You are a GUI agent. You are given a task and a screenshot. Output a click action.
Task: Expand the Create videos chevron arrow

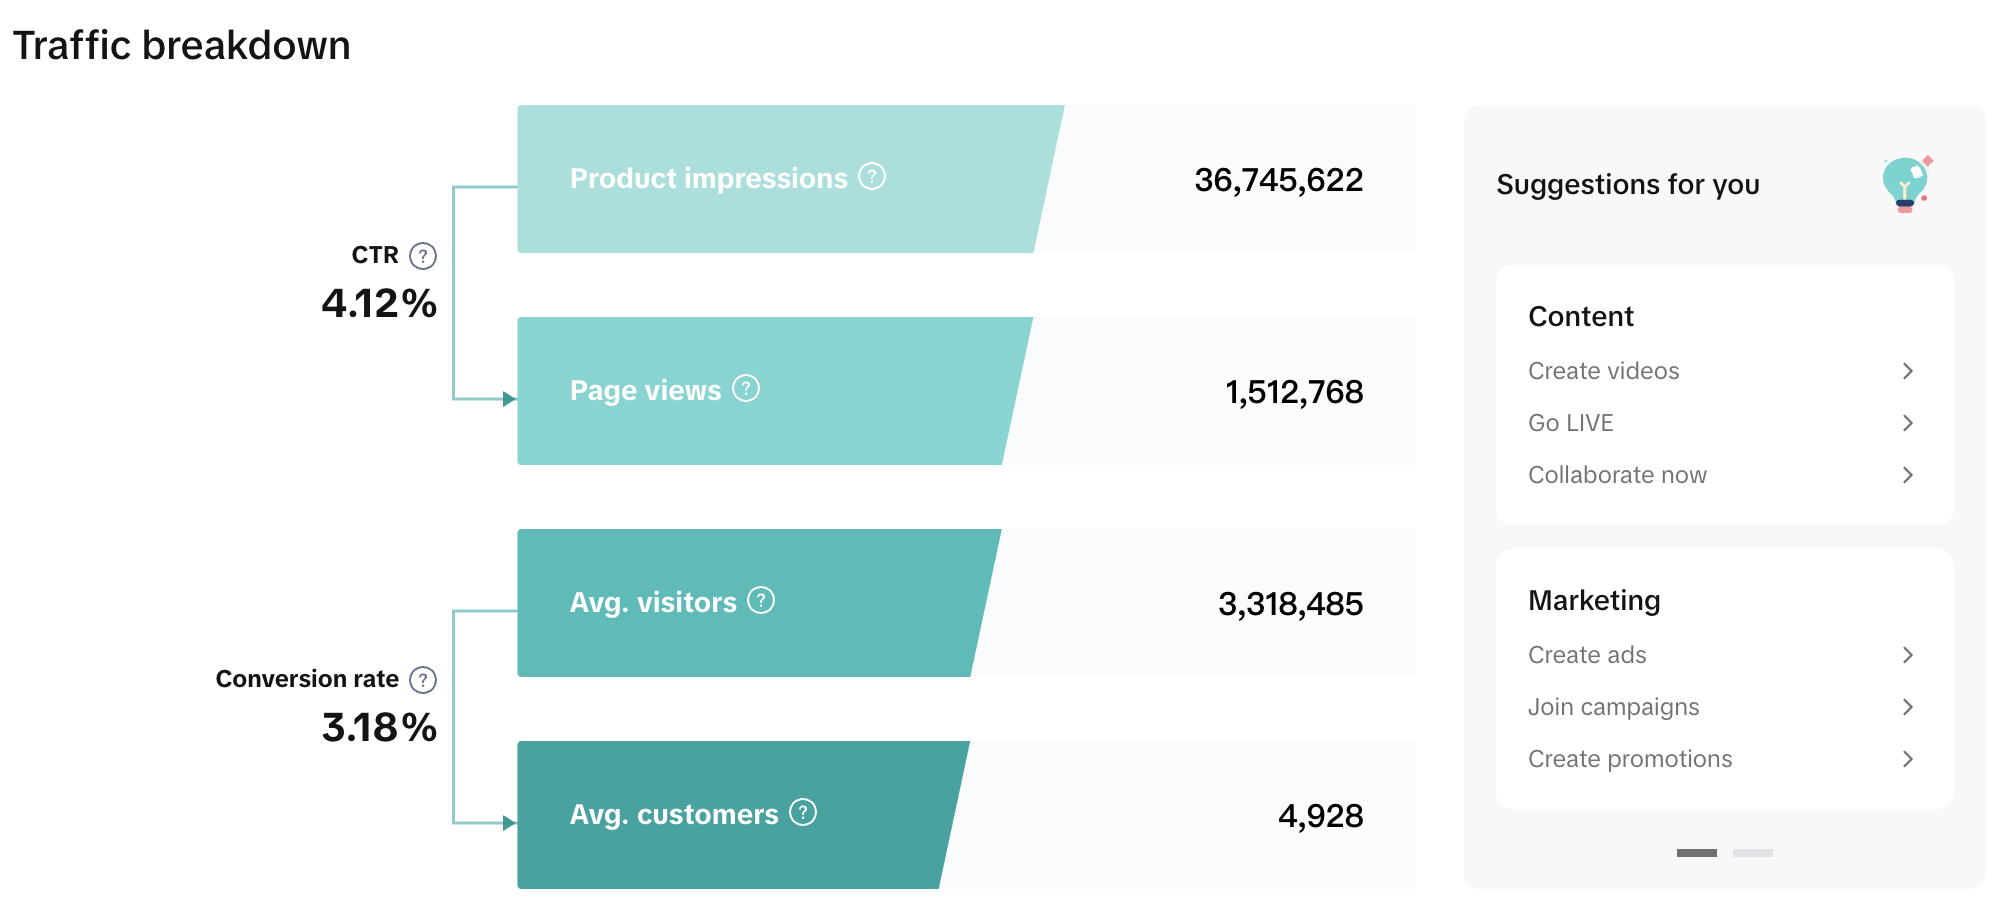(1907, 371)
